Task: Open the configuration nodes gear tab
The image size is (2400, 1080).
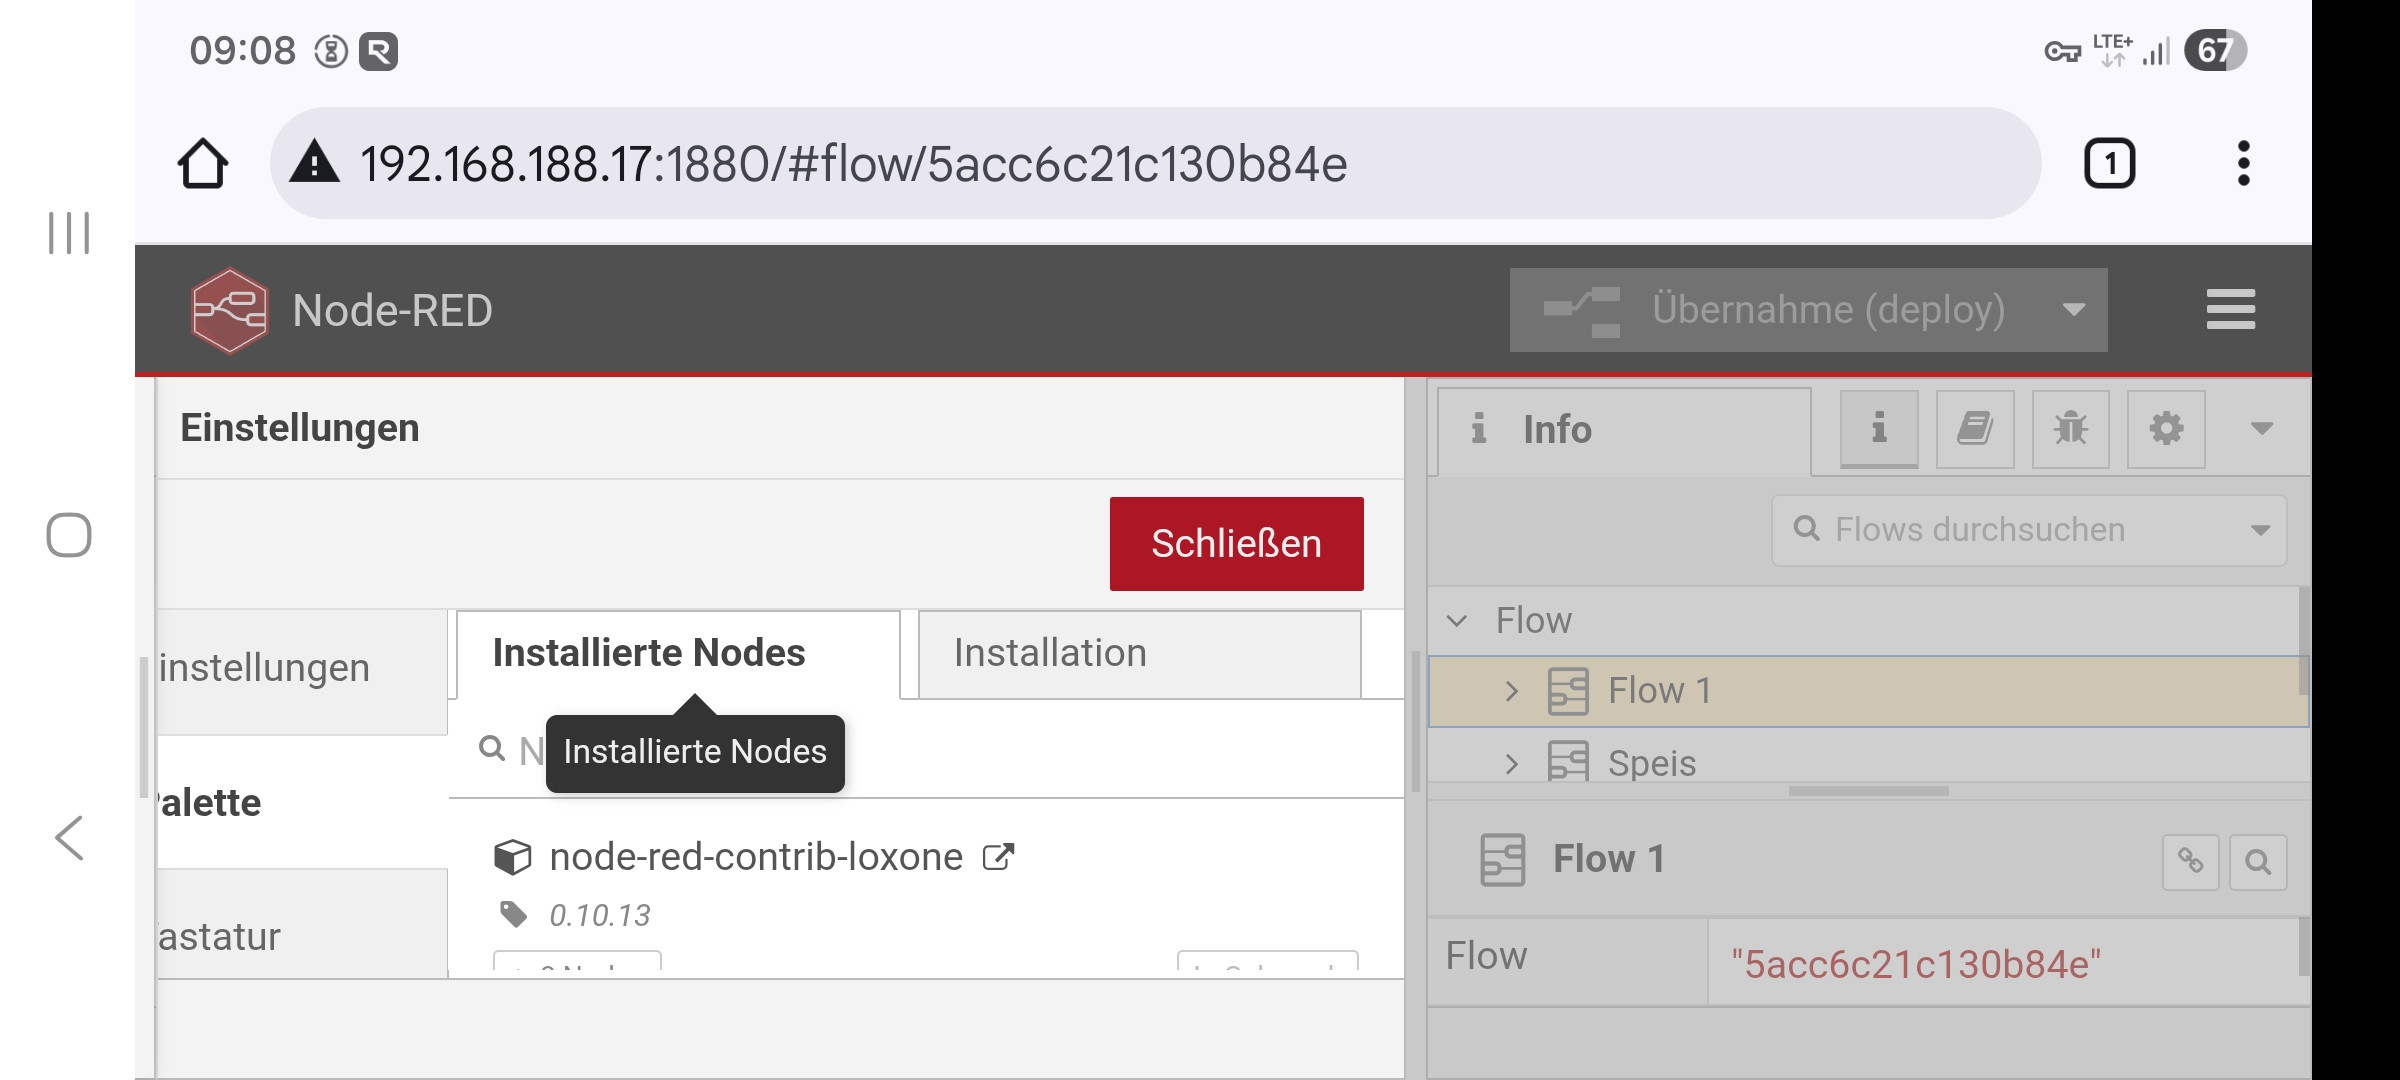Action: click(x=2166, y=429)
